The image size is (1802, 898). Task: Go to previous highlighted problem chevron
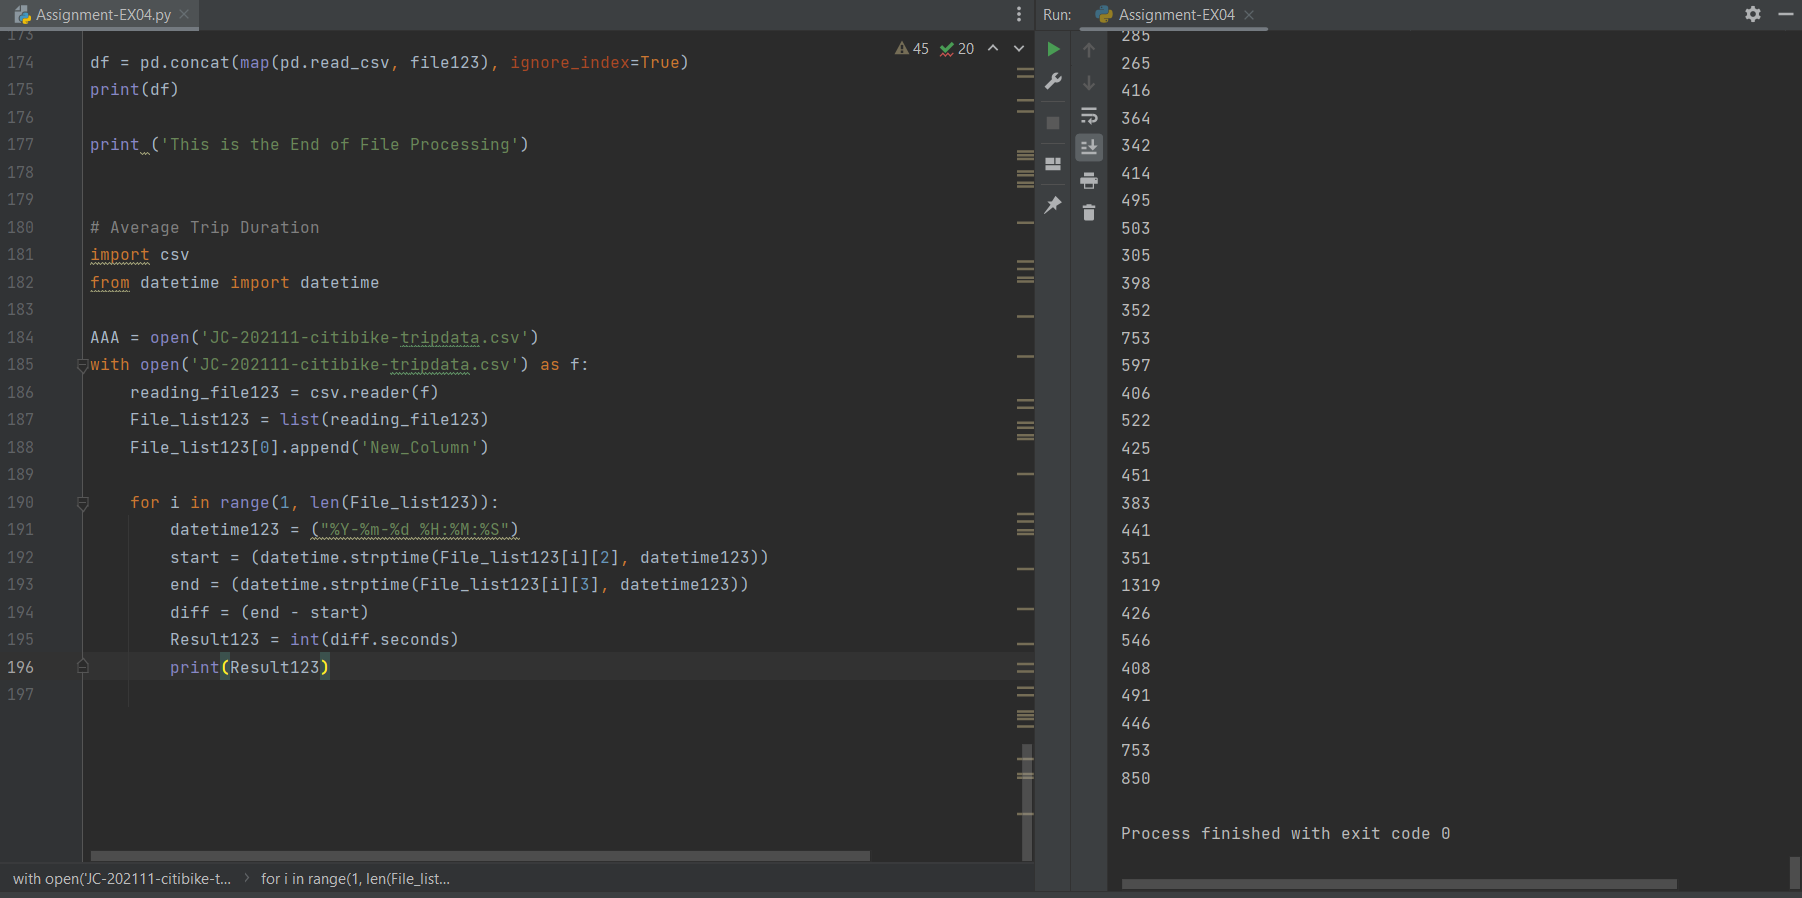[993, 48]
